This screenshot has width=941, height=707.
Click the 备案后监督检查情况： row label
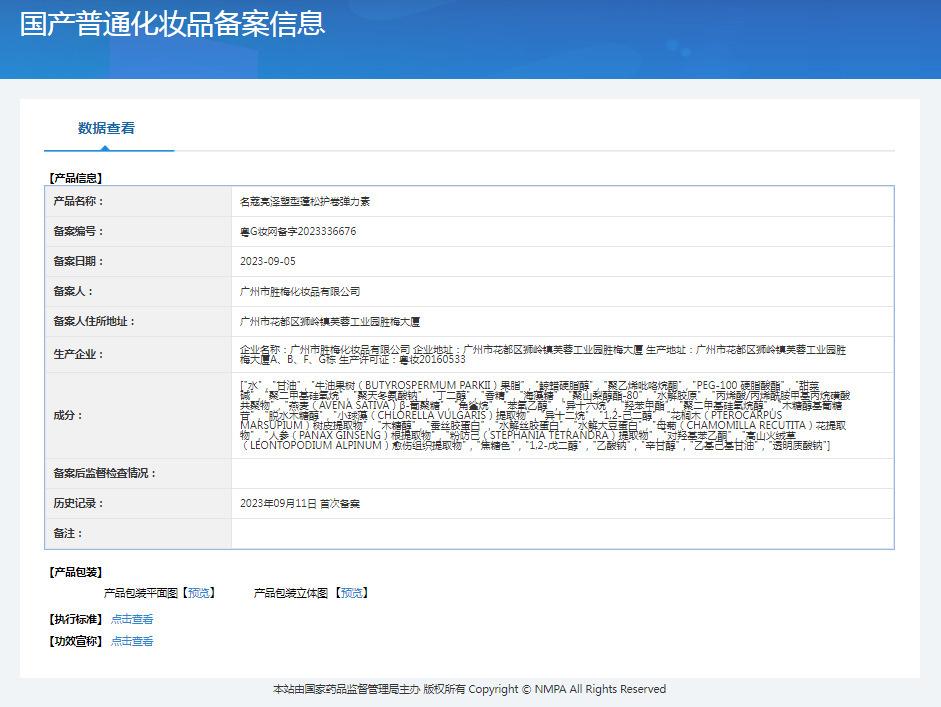[105, 473]
